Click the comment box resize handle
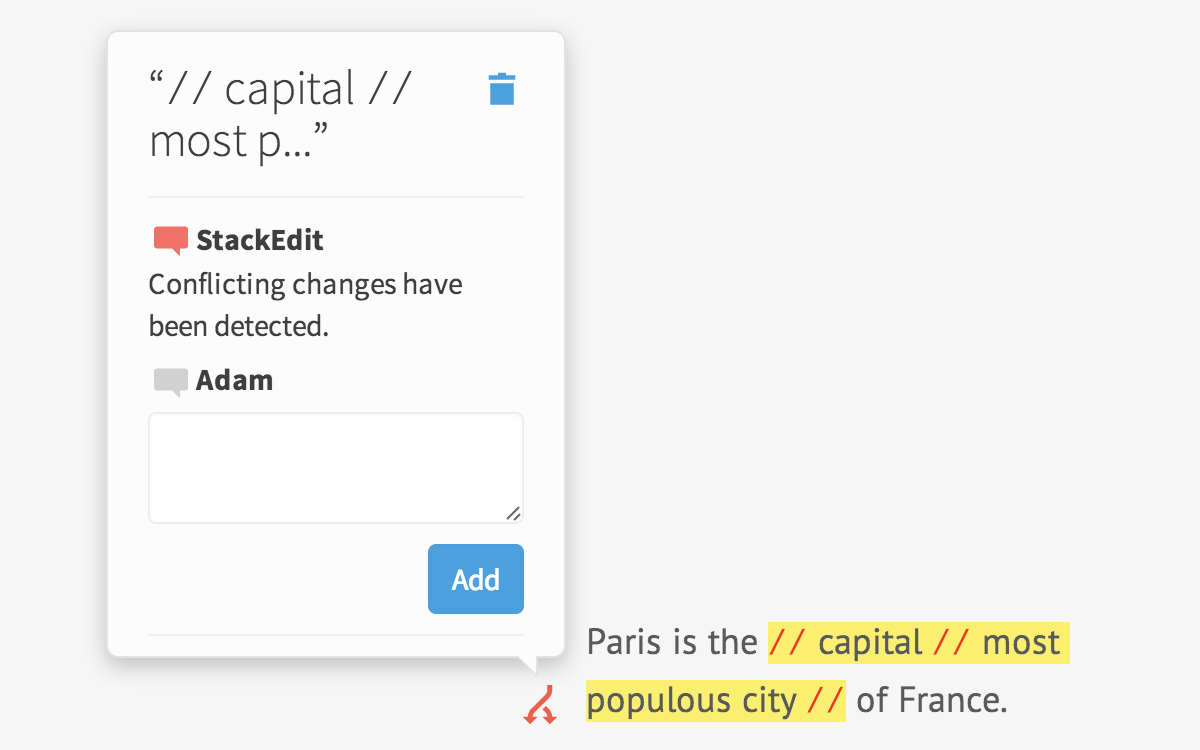Image resolution: width=1200 pixels, height=750 pixels. [513, 513]
